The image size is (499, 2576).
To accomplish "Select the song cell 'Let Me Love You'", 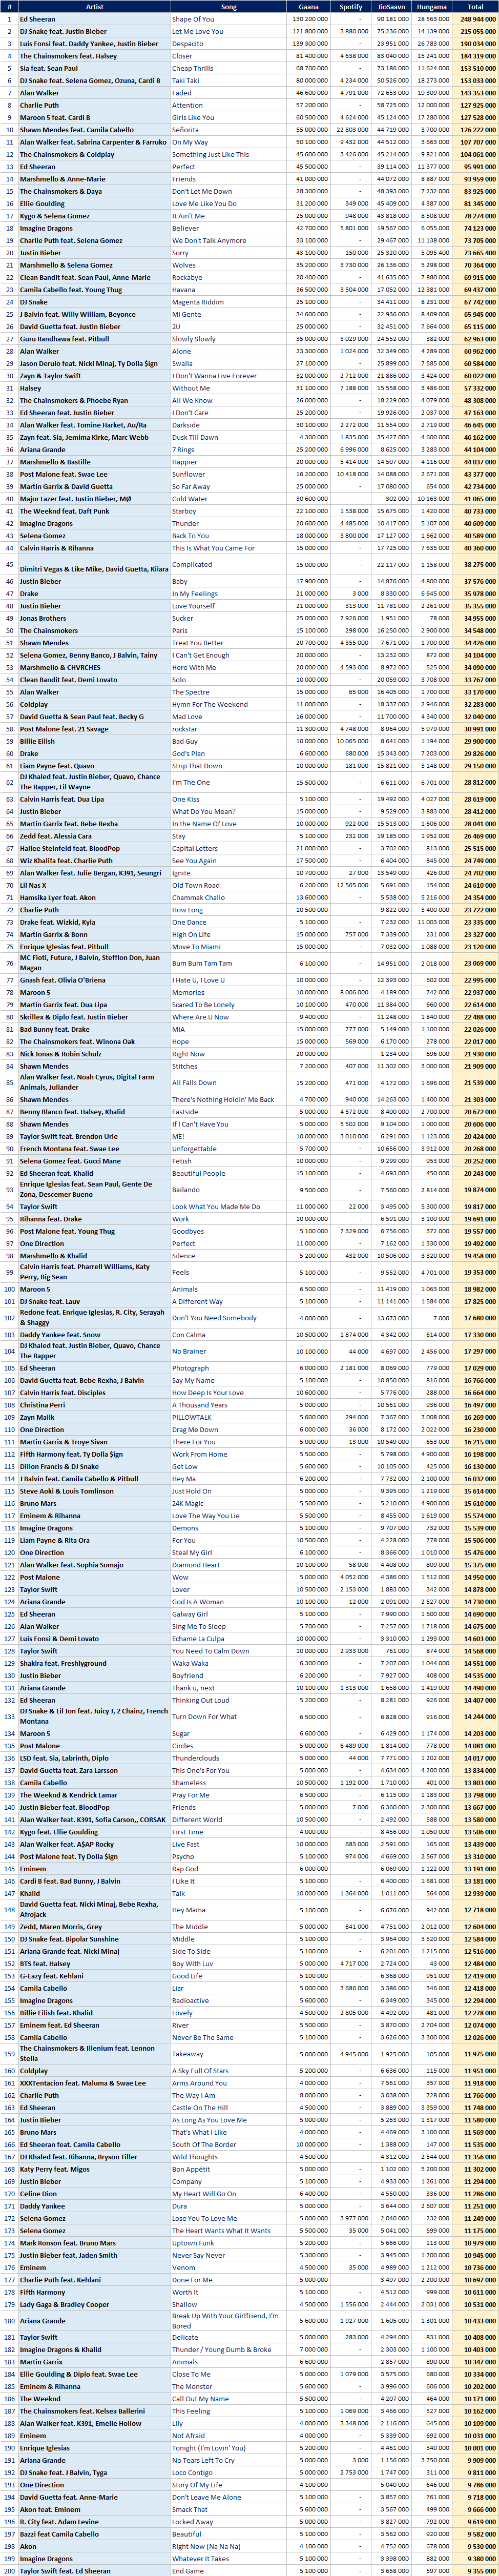I will 228,31.
